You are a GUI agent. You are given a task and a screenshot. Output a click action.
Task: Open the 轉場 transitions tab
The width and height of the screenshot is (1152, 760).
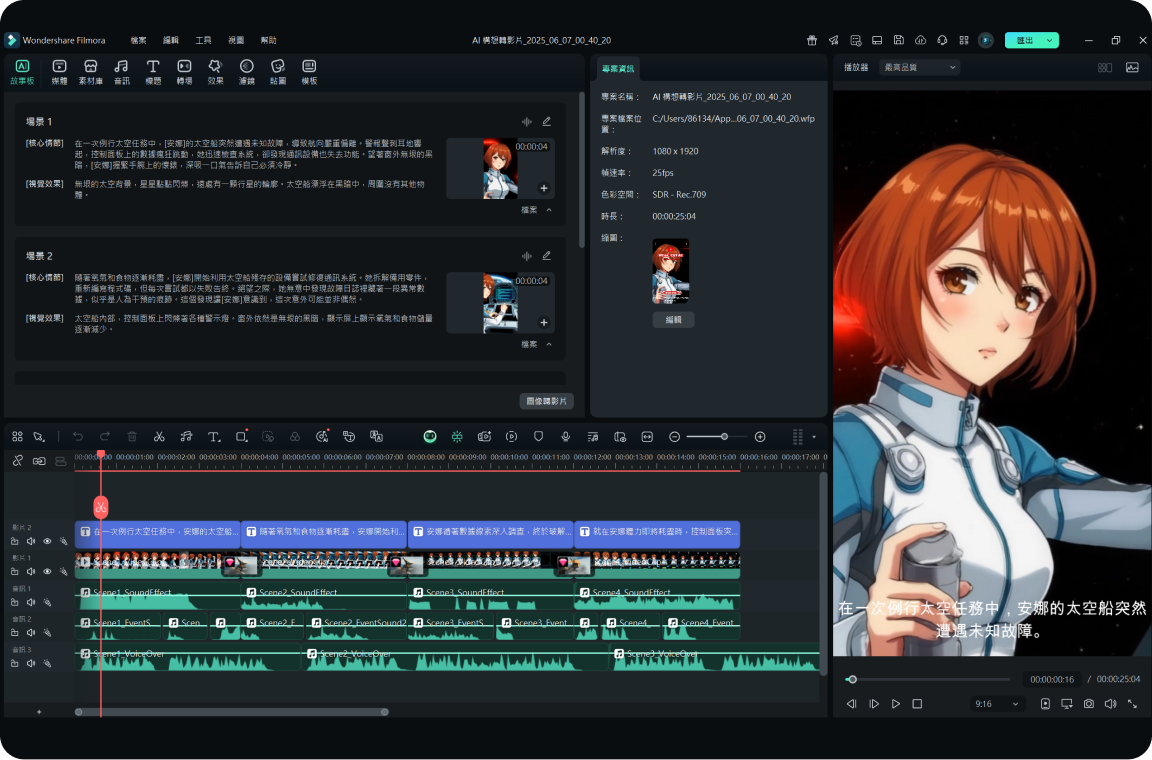tap(184, 72)
